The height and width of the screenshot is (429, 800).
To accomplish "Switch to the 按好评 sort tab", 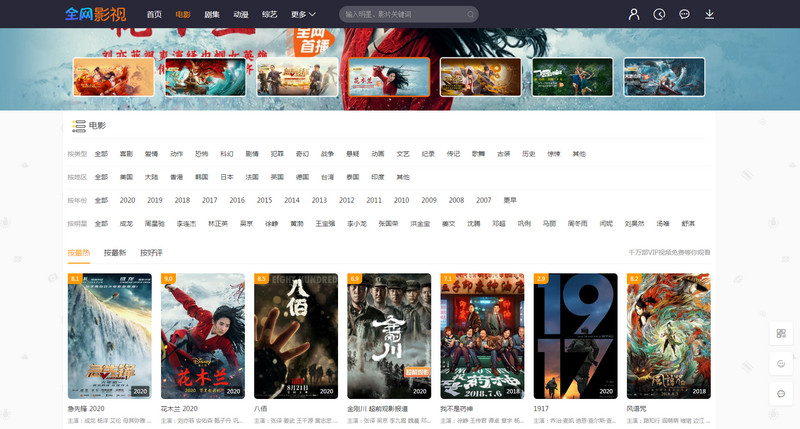I will (x=151, y=253).
